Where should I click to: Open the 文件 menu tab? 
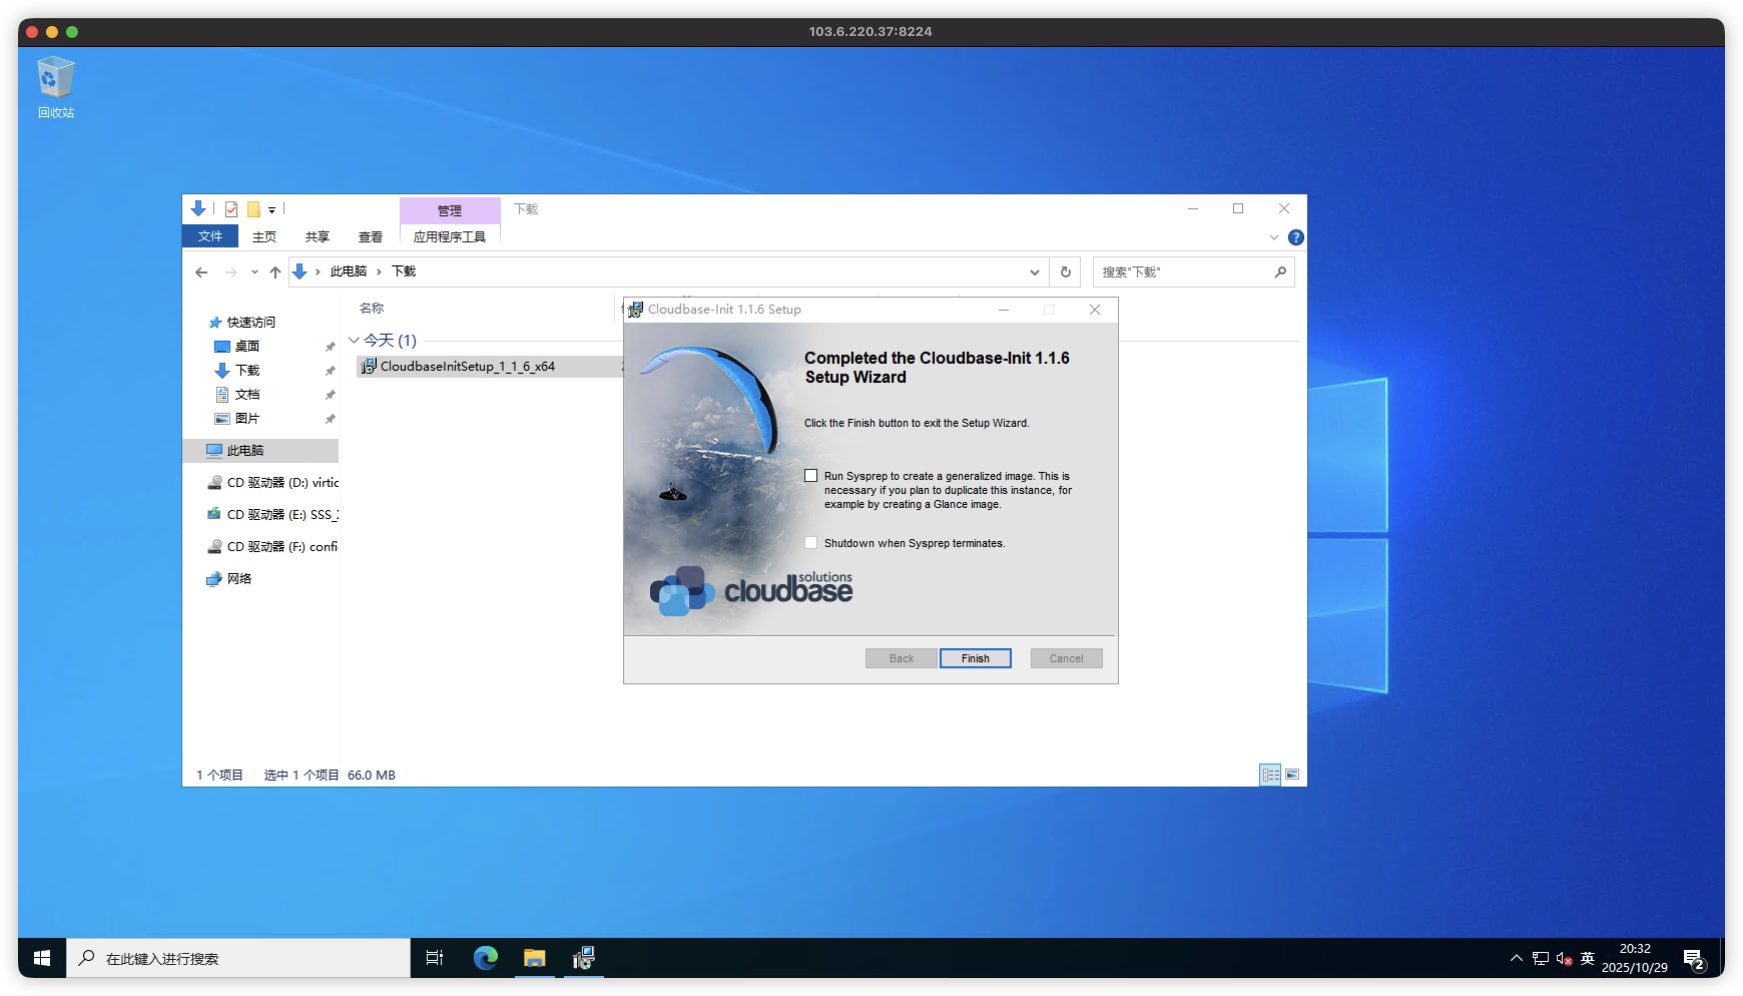tap(210, 237)
